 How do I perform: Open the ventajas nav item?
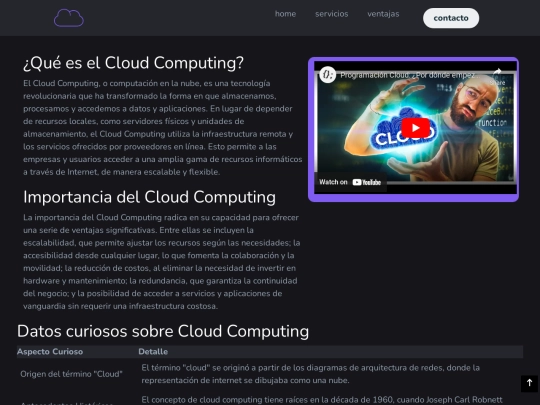383,14
